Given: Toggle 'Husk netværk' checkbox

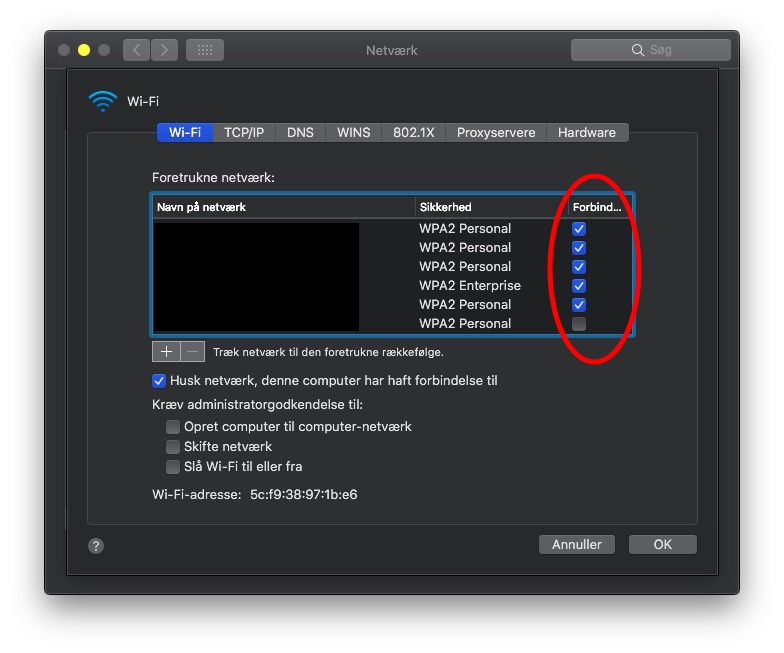Looking at the screenshot, I should pyautogui.click(x=159, y=381).
